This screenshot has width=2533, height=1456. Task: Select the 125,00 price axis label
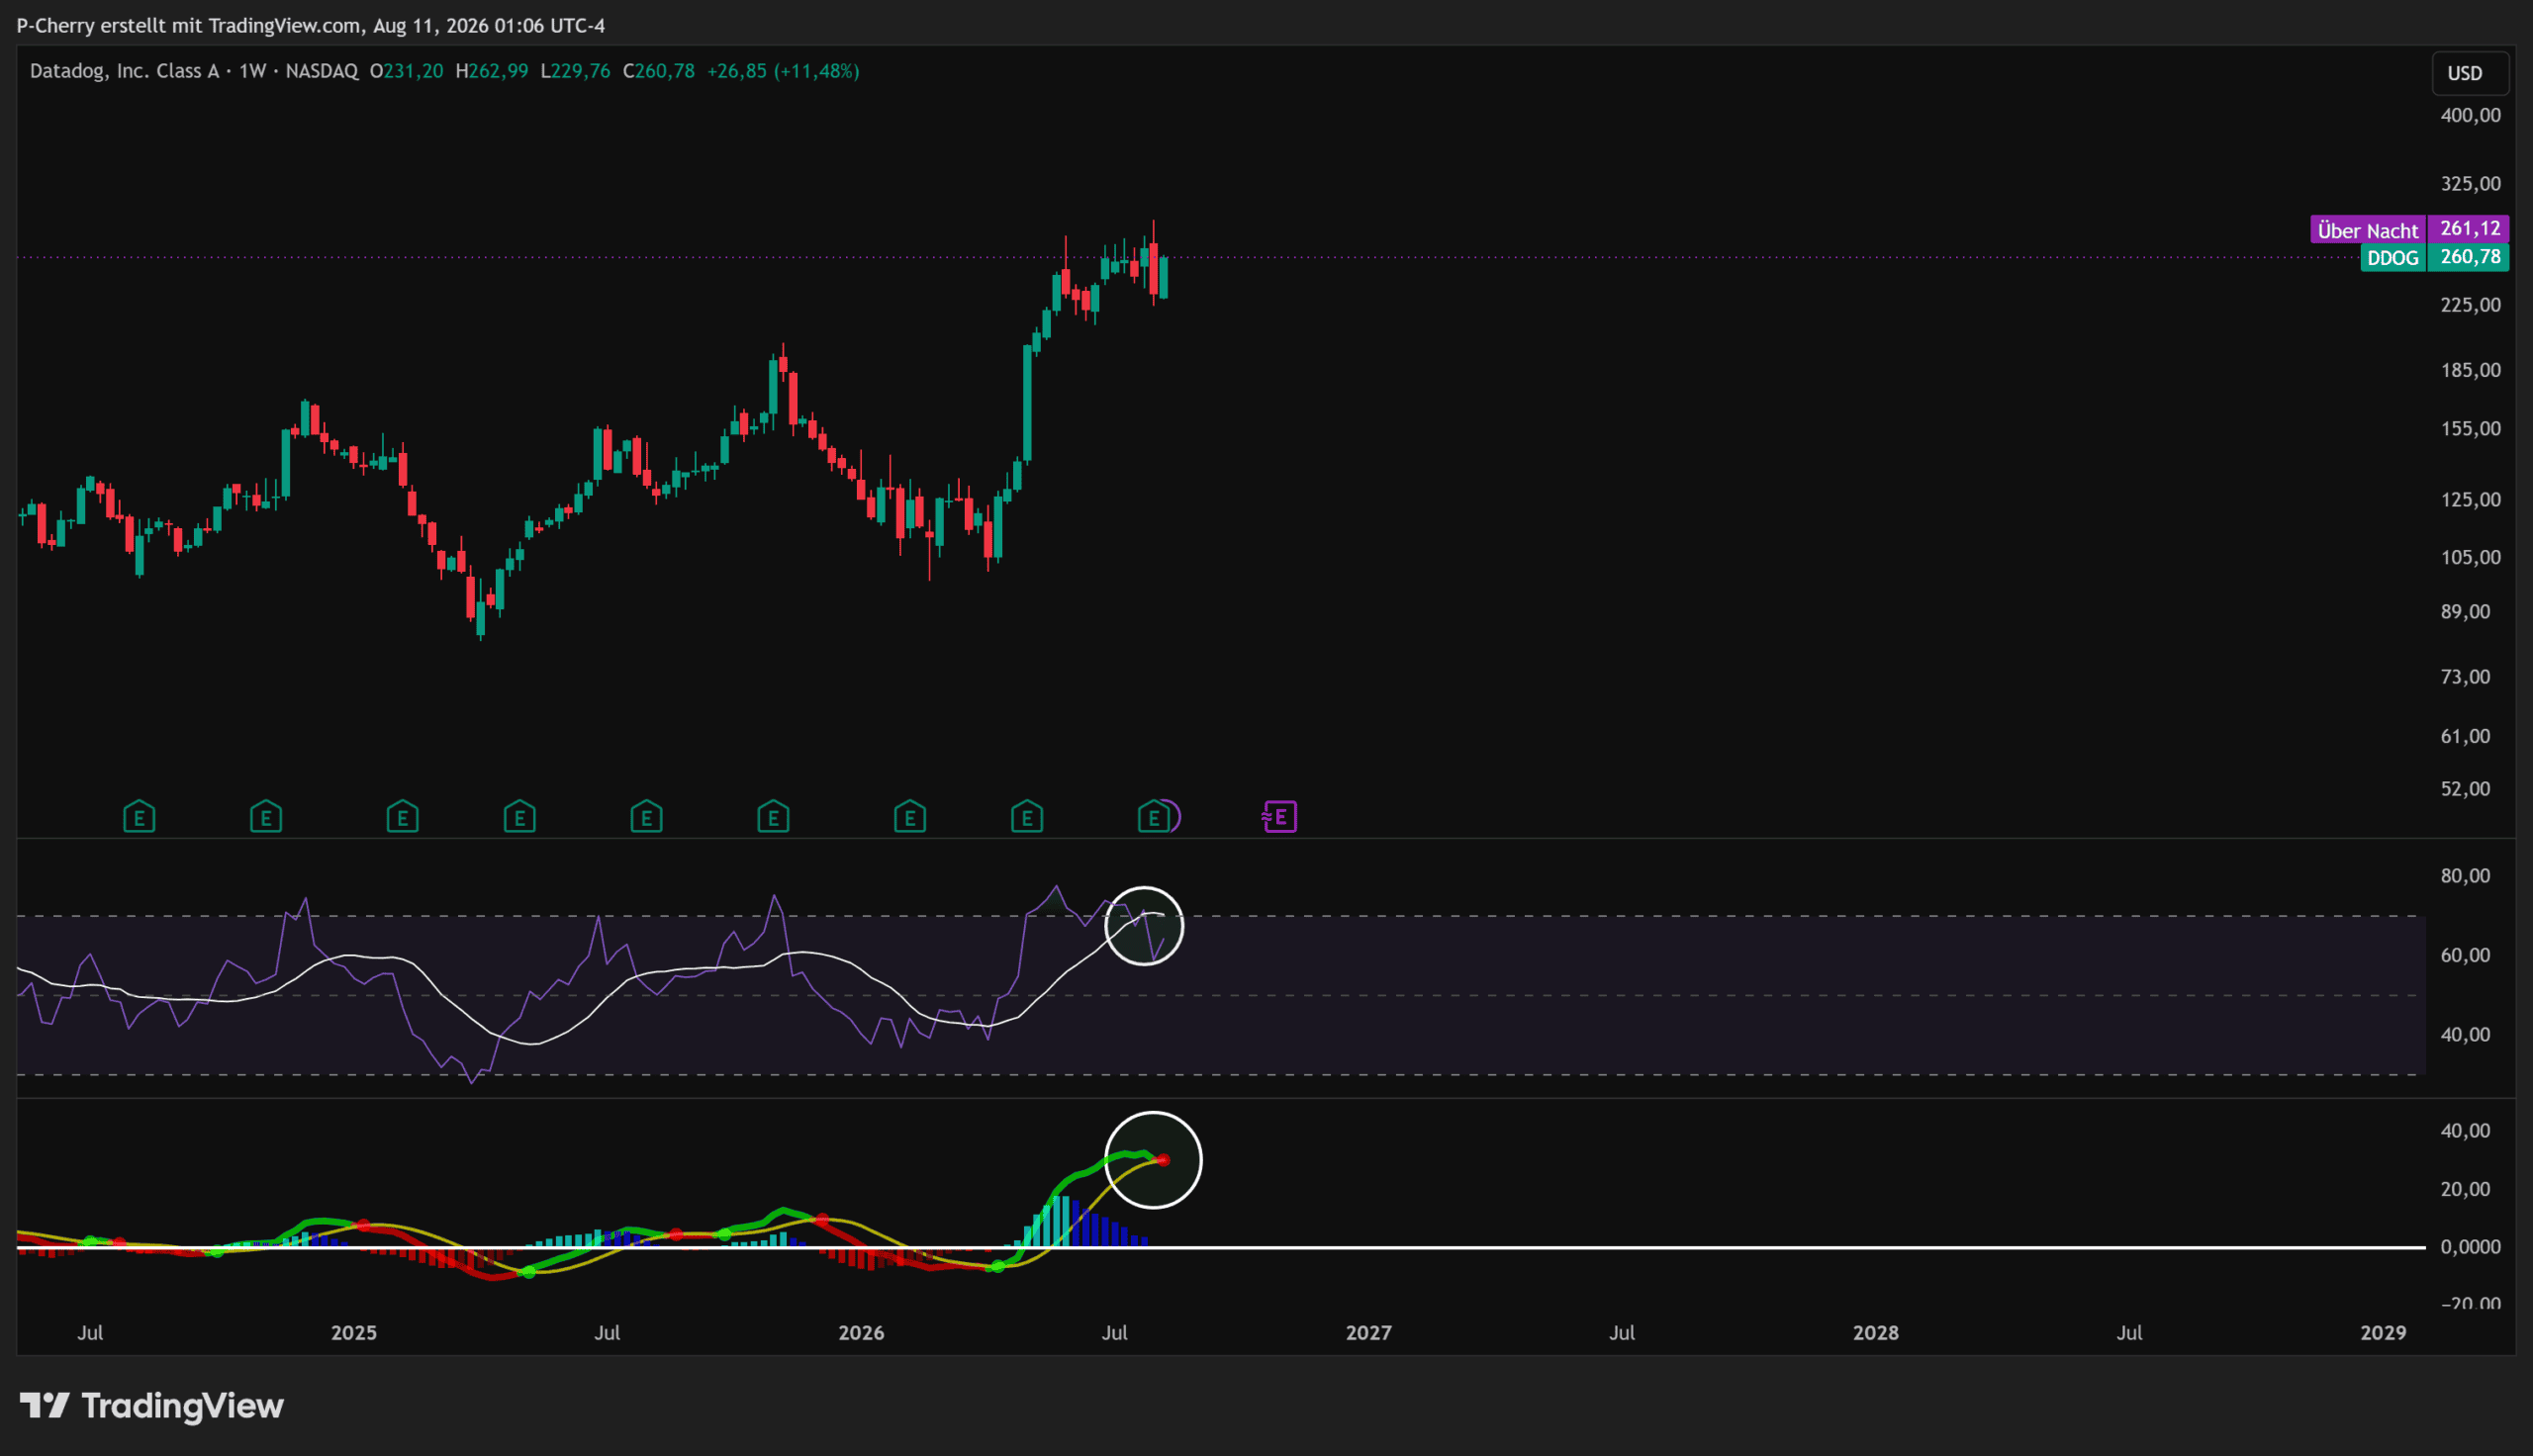tap(2470, 499)
